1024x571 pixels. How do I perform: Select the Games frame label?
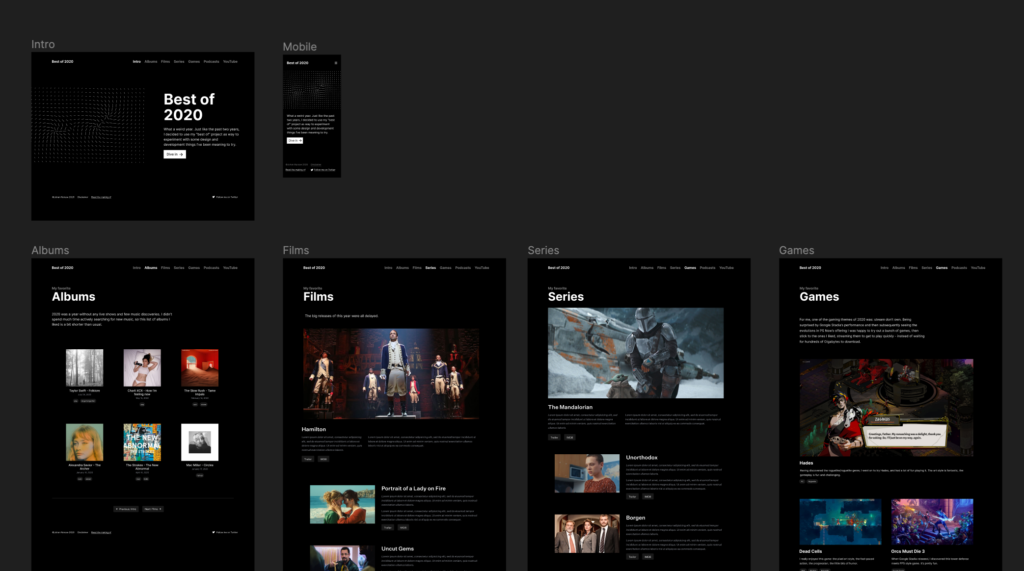[x=797, y=250]
